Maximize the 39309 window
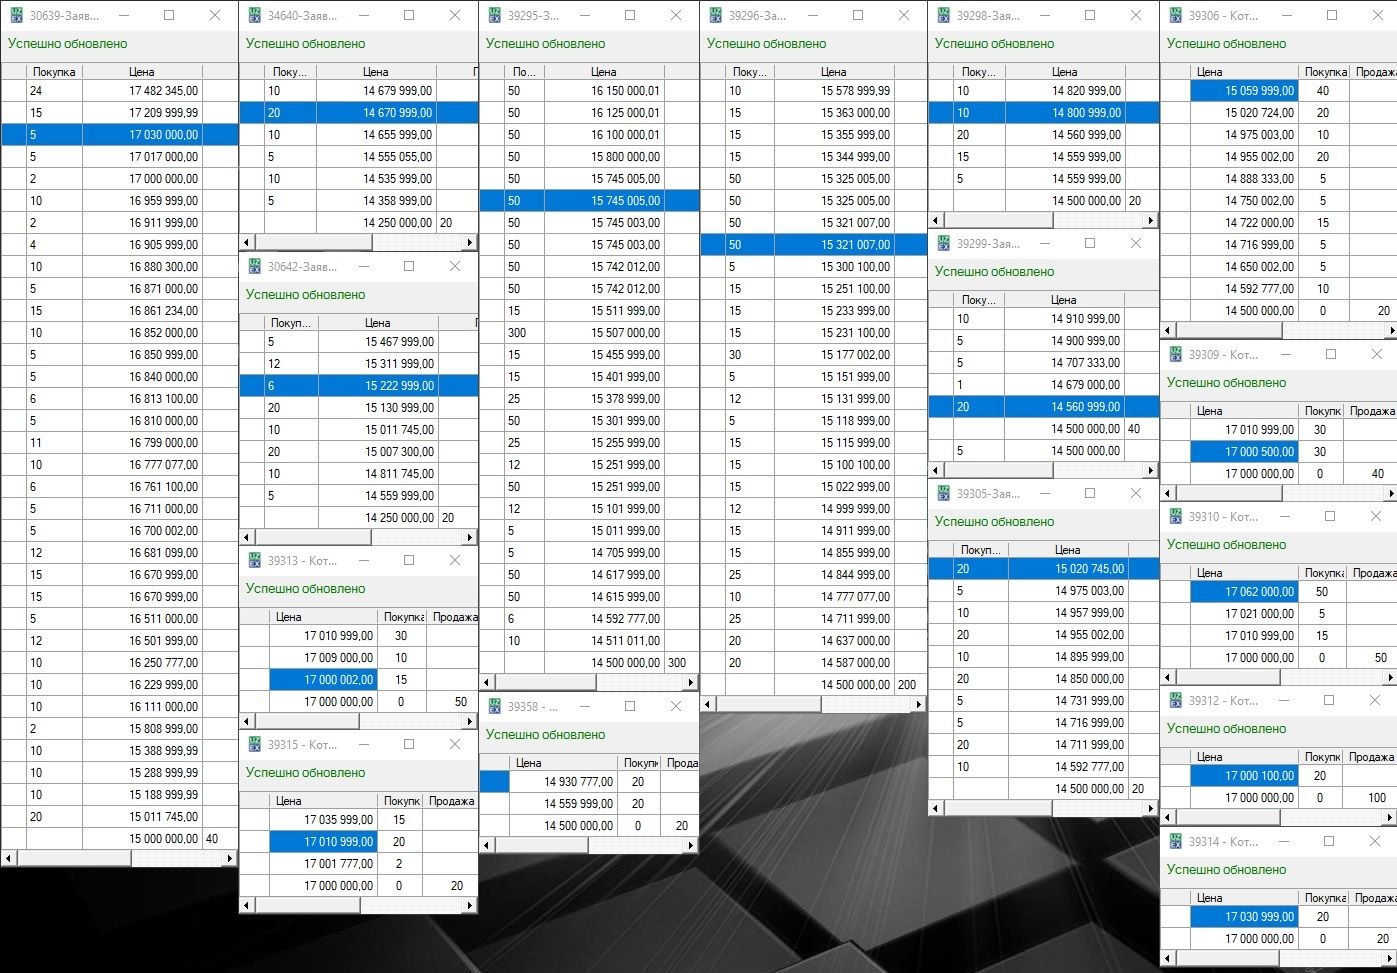The height and width of the screenshot is (973, 1397). tap(1330, 354)
